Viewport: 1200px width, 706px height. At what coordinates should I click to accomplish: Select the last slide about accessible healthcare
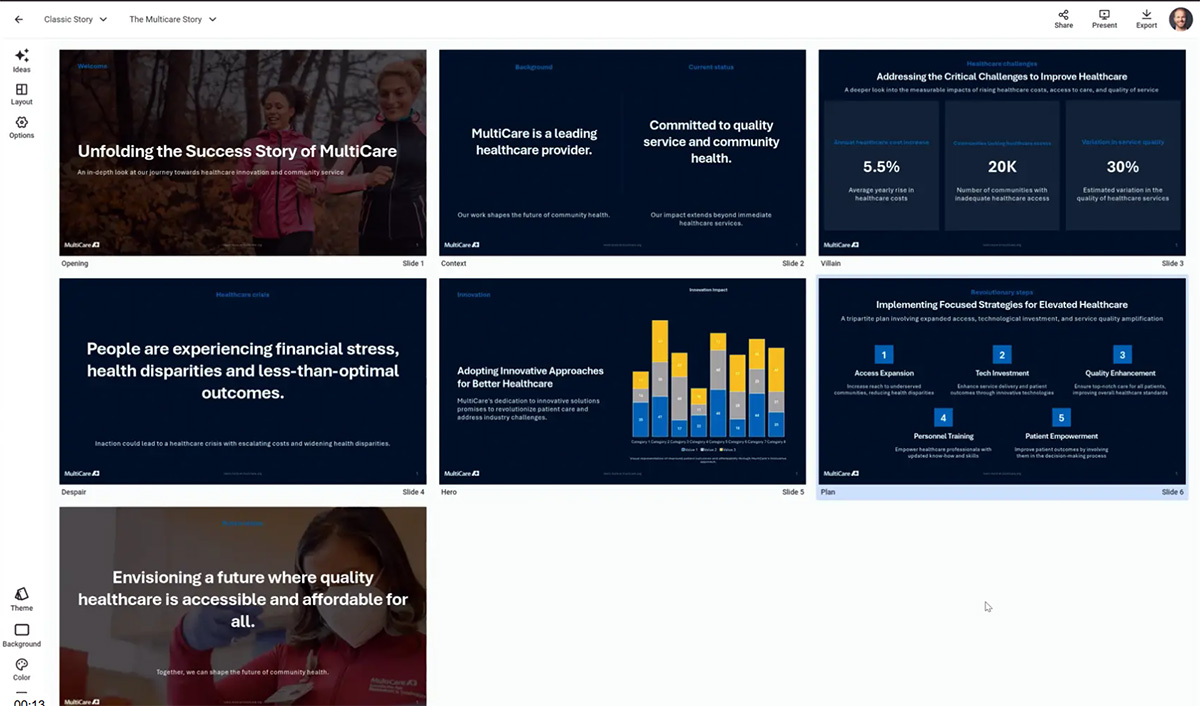(x=243, y=606)
